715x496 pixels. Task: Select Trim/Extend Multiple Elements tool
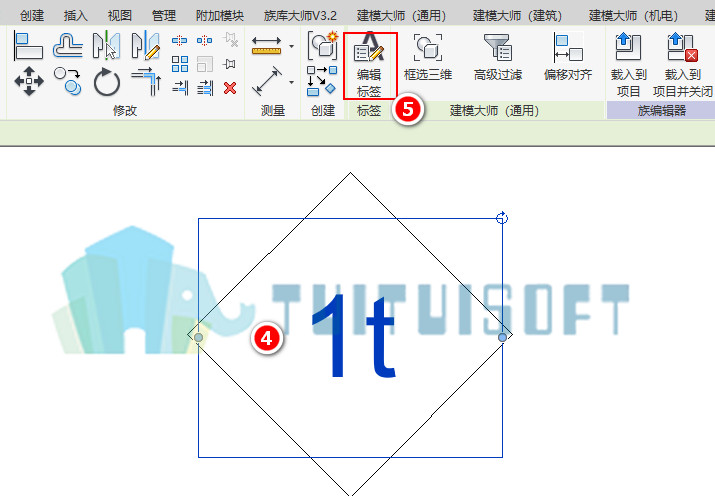pyautogui.click(x=205, y=88)
